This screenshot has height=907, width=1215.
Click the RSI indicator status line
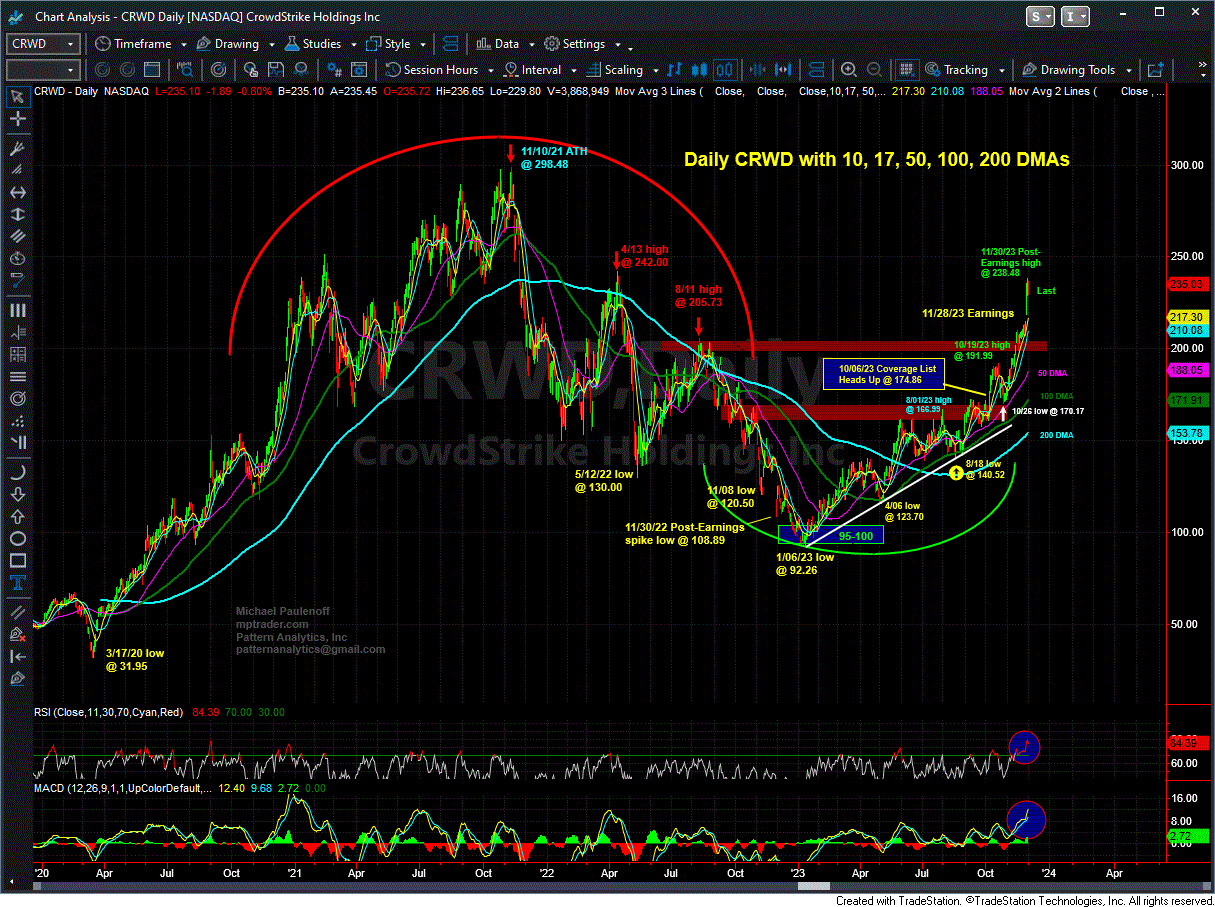coord(160,712)
